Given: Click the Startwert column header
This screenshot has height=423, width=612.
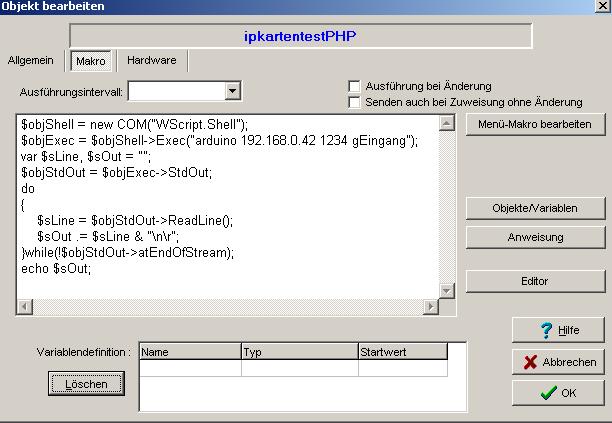Looking at the screenshot, I should (402, 352).
